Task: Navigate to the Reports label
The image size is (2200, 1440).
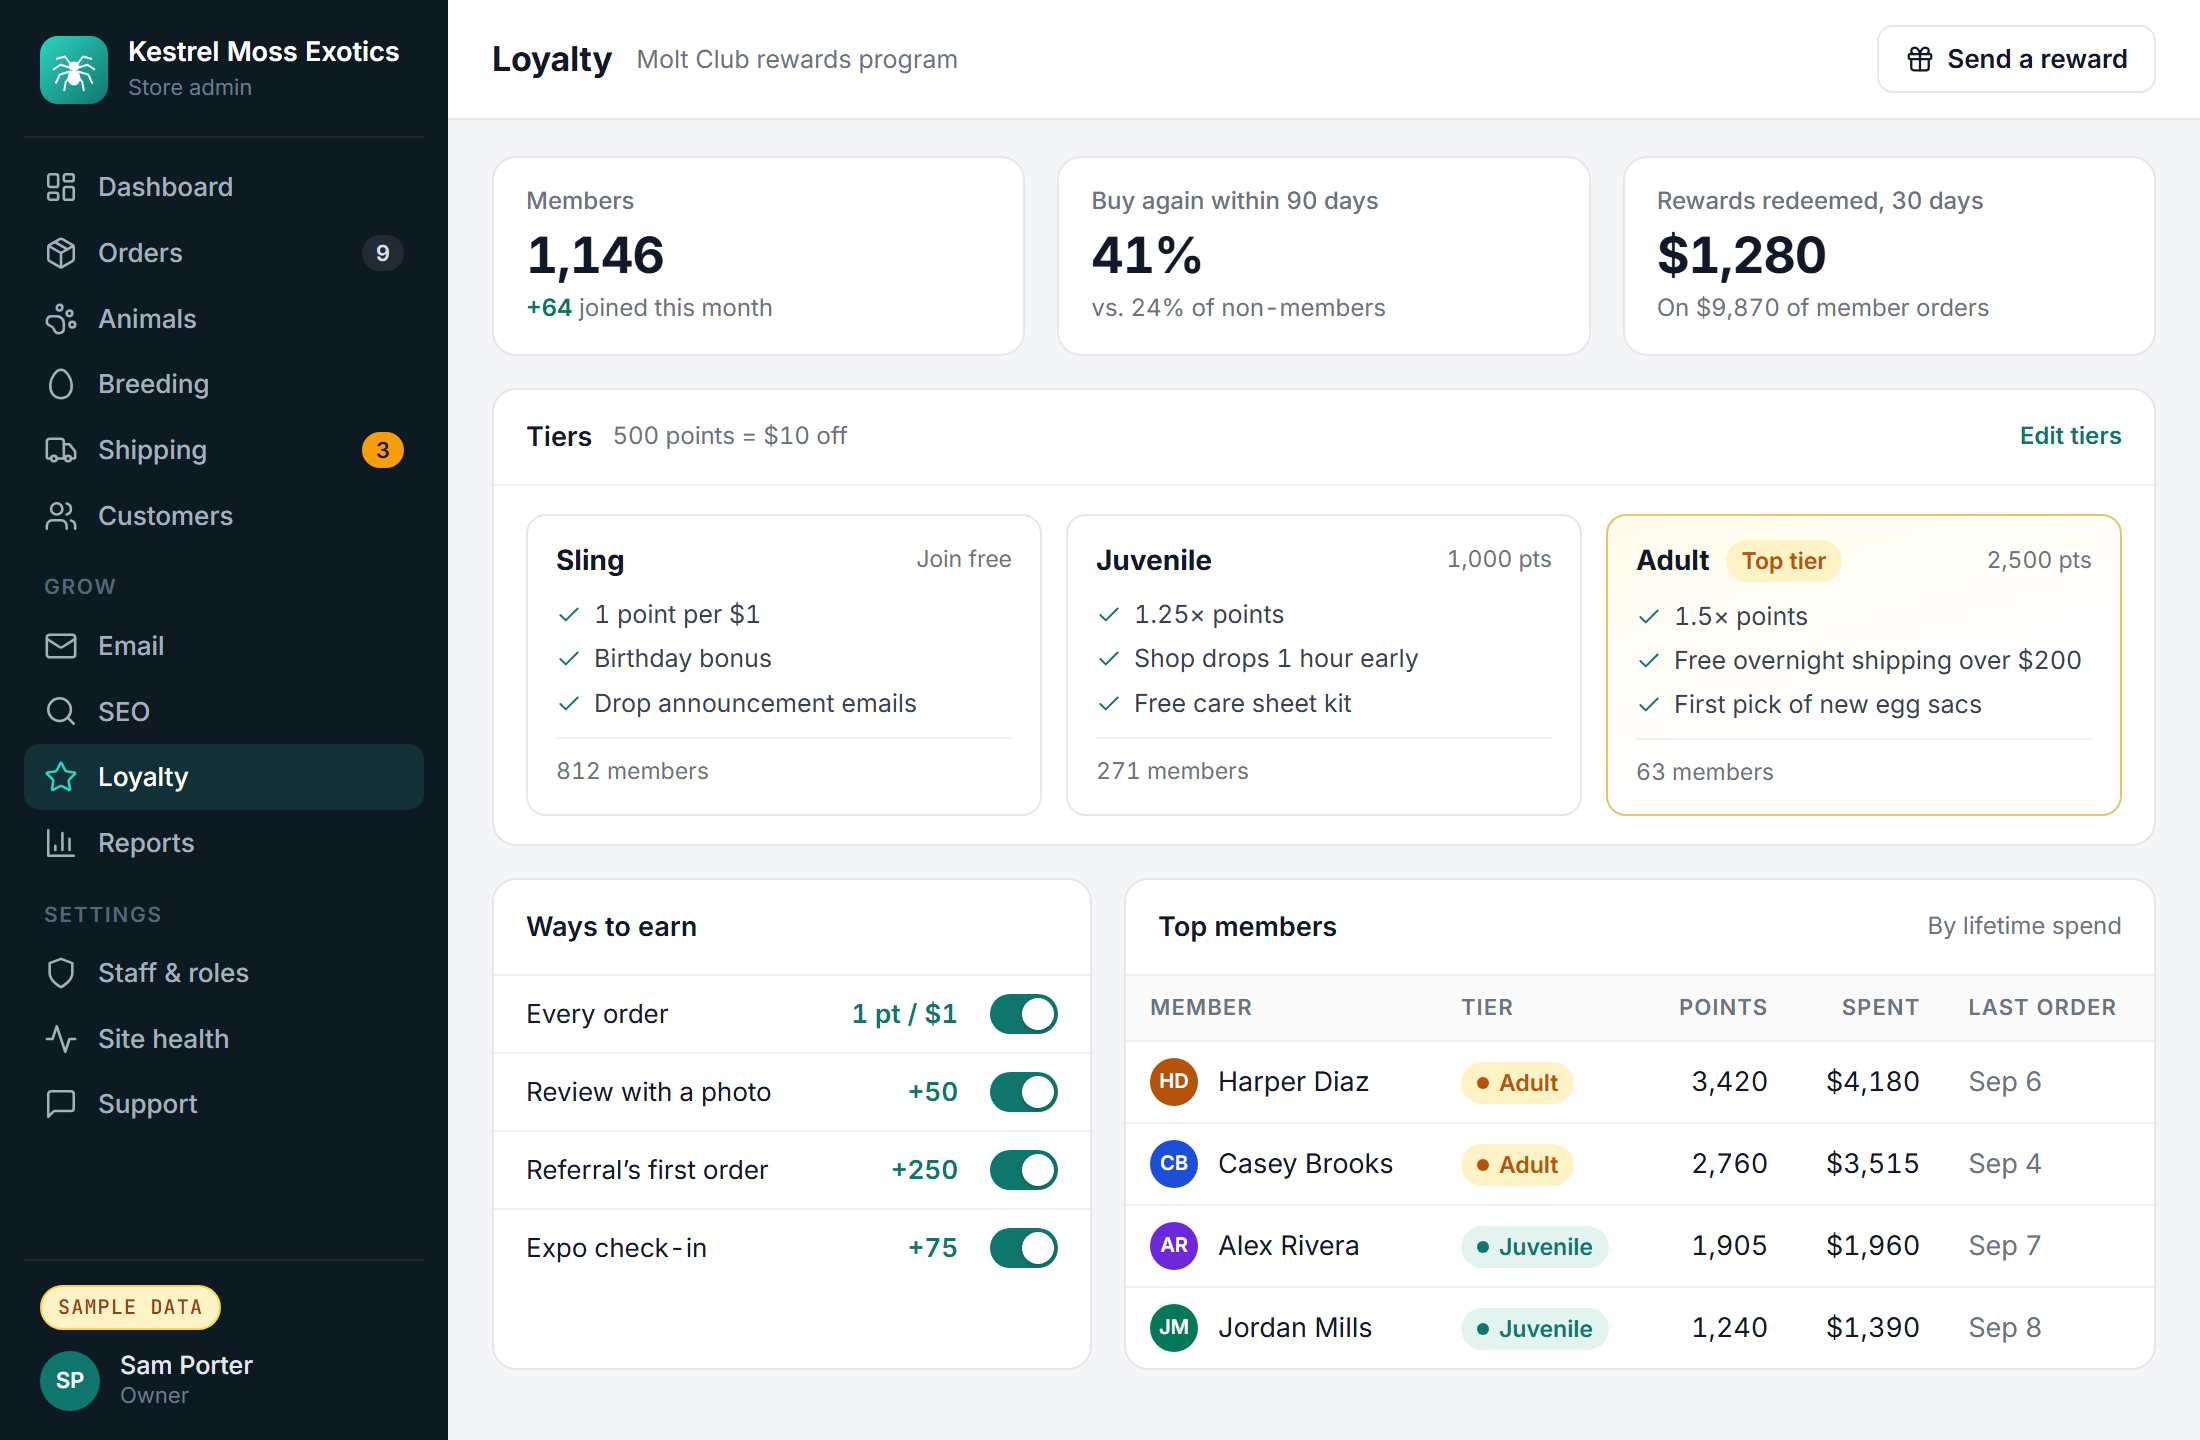Action: (x=146, y=843)
